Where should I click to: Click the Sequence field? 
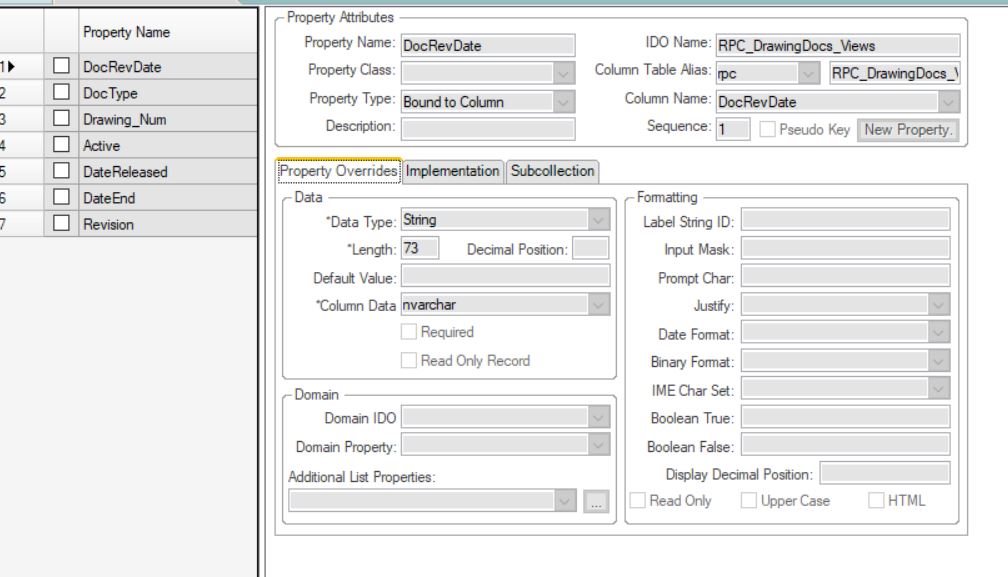(x=733, y=129)
